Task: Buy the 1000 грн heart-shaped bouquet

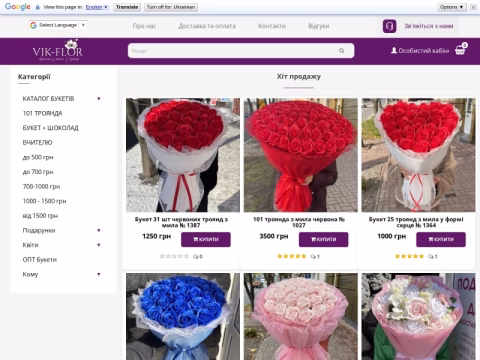Action: point(441,239)
